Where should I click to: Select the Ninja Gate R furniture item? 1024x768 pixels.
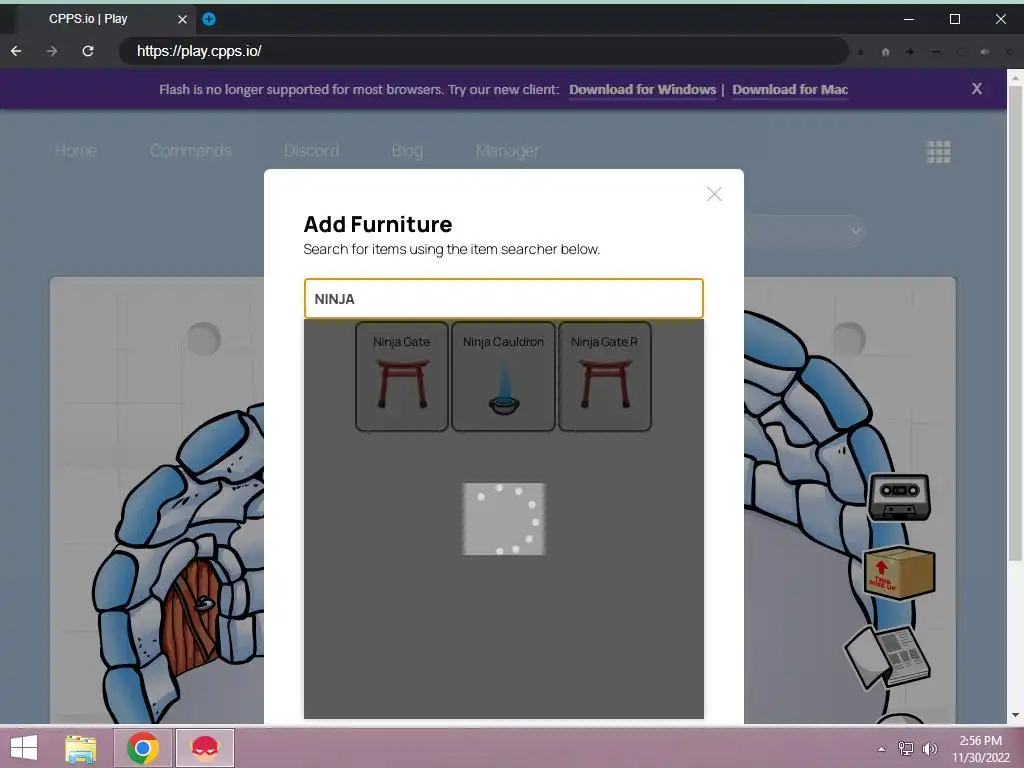point(605,376)
